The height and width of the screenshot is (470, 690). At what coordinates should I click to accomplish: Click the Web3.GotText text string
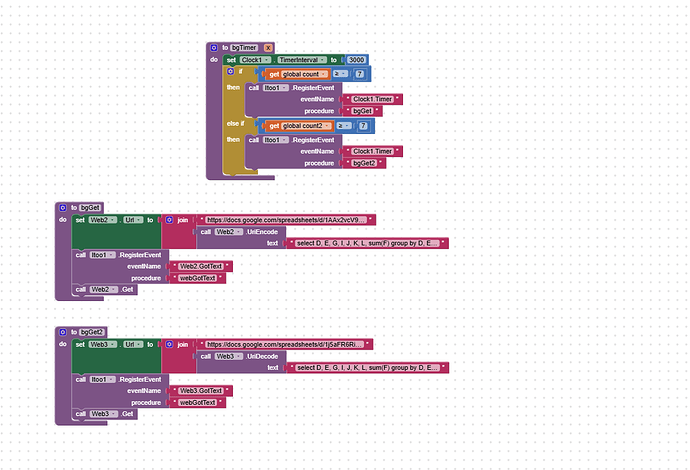tap(201, 391)
